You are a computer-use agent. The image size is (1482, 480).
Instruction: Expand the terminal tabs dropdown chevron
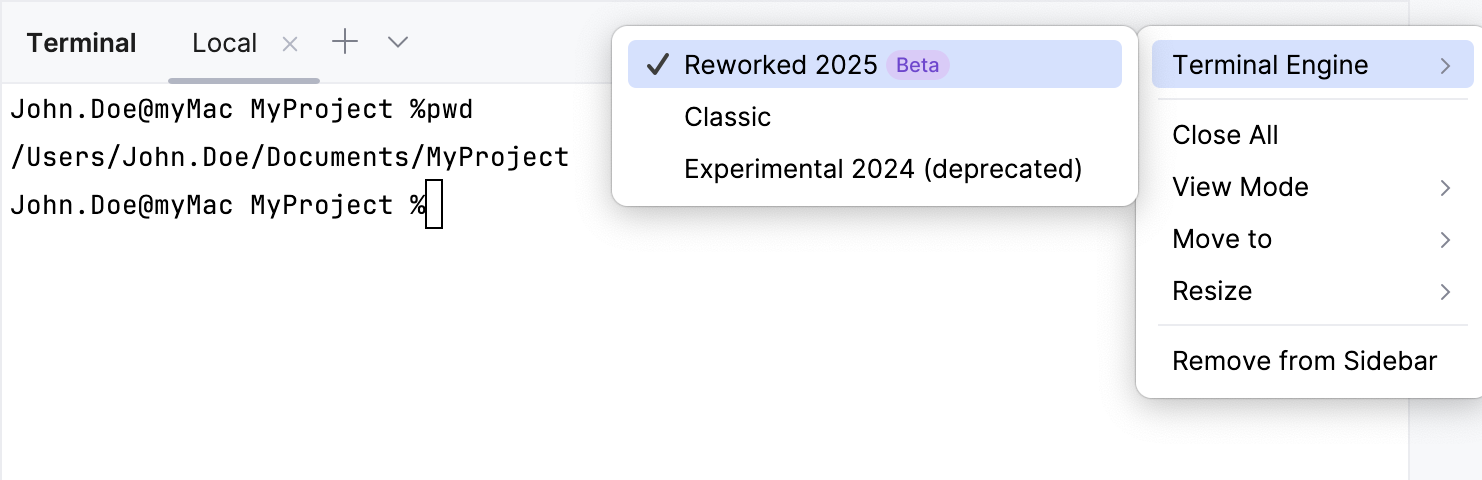pos(398,42)
